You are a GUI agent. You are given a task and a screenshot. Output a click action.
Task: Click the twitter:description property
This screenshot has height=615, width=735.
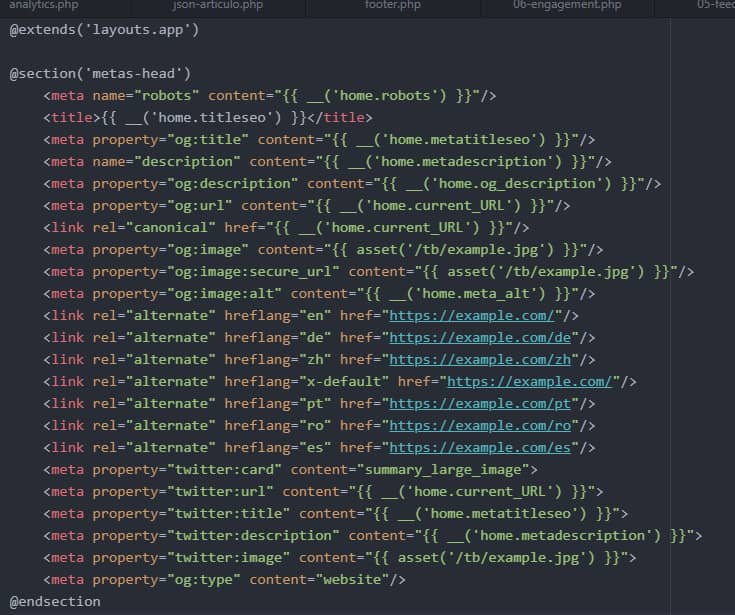point(216,536)
